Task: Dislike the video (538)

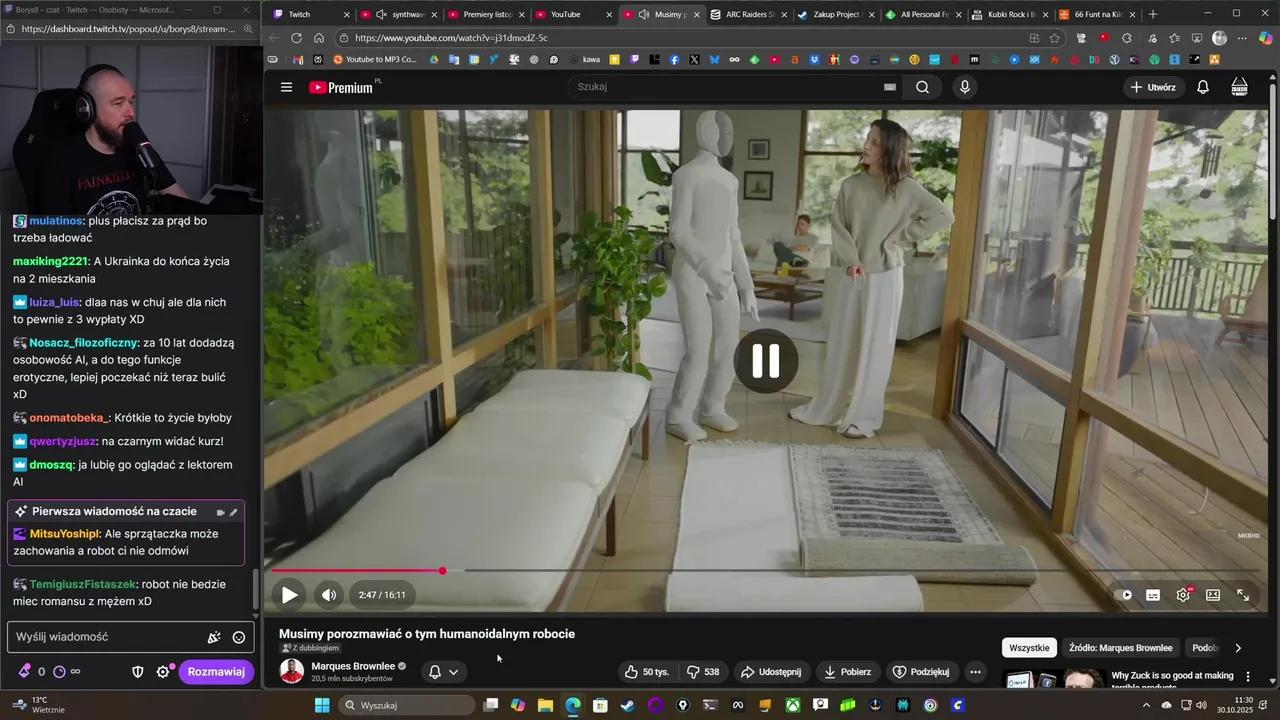Action: point(703,672)
